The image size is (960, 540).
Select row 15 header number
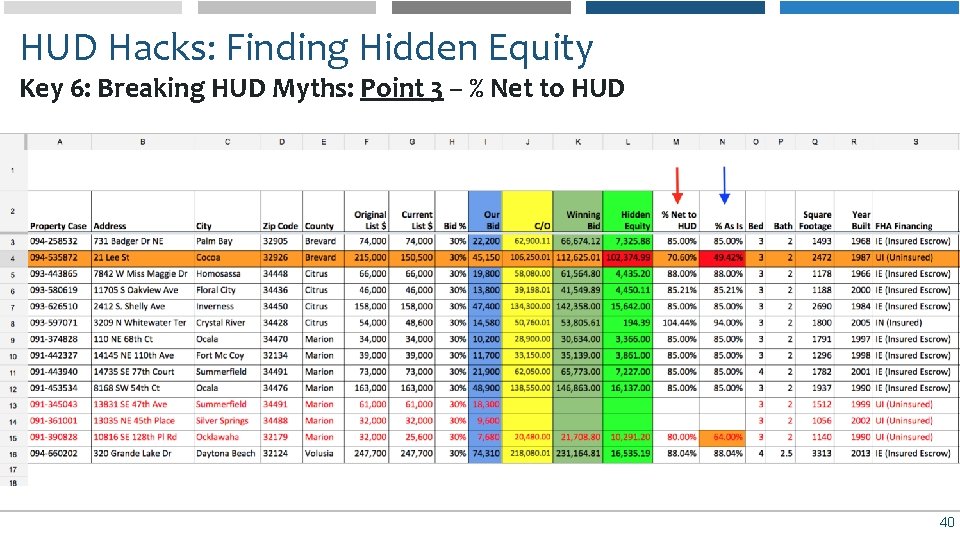(13, 438)
